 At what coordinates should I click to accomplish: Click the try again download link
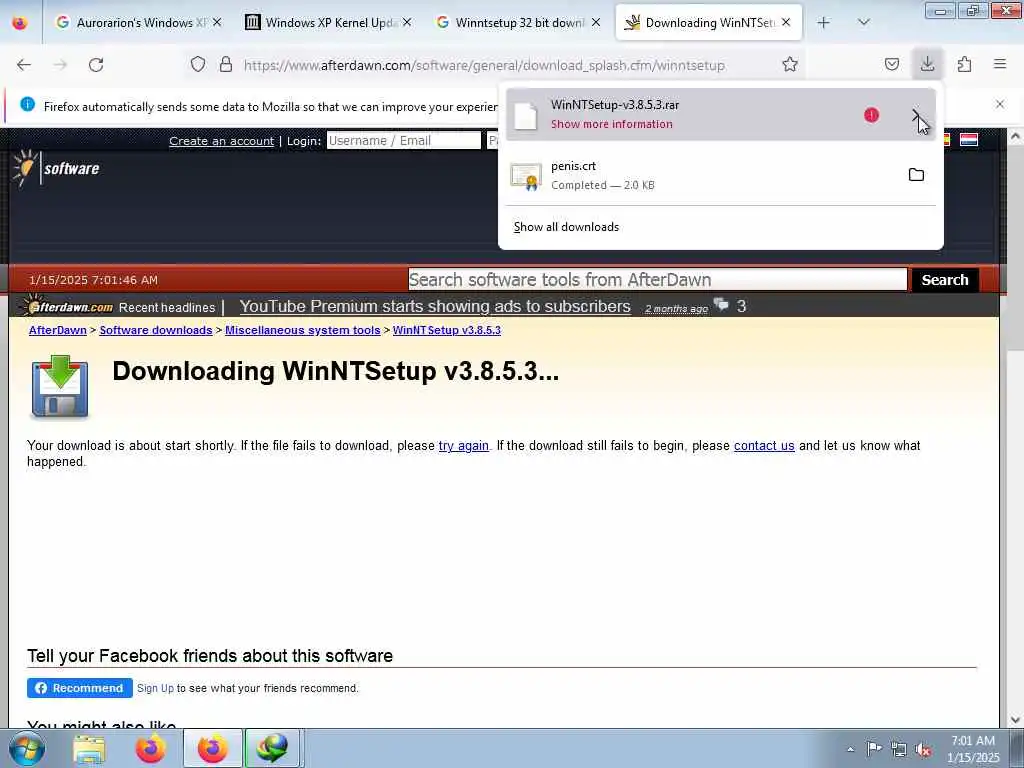click(464, 445)
